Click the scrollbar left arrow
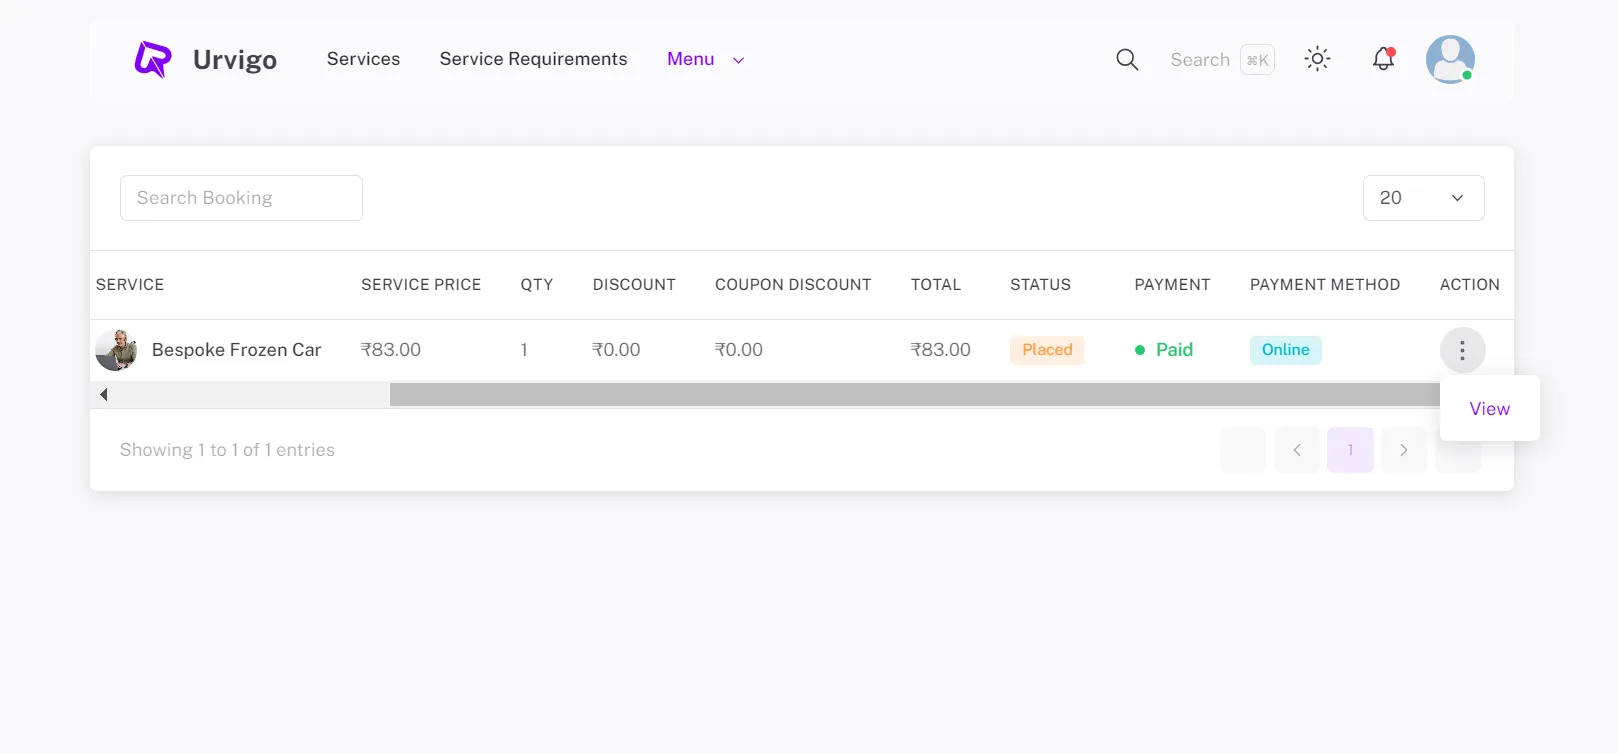The image size is (1618, 753). pyautogui.click(x=104, y=395)
